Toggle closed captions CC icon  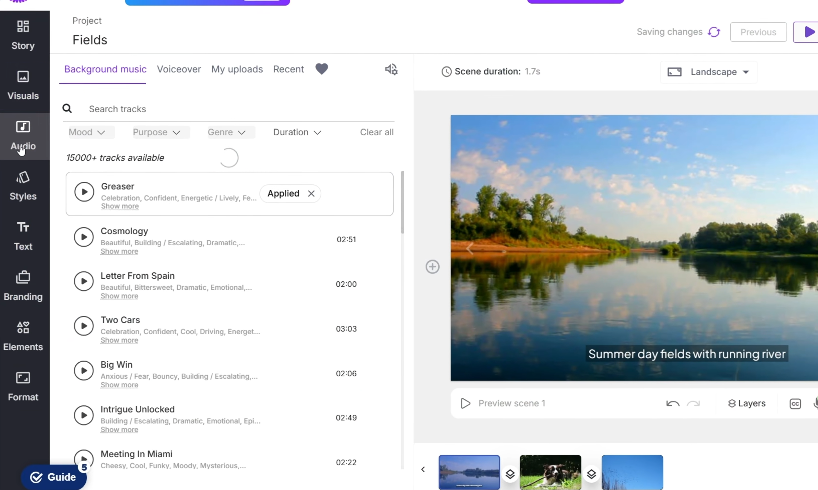point(795,404)
